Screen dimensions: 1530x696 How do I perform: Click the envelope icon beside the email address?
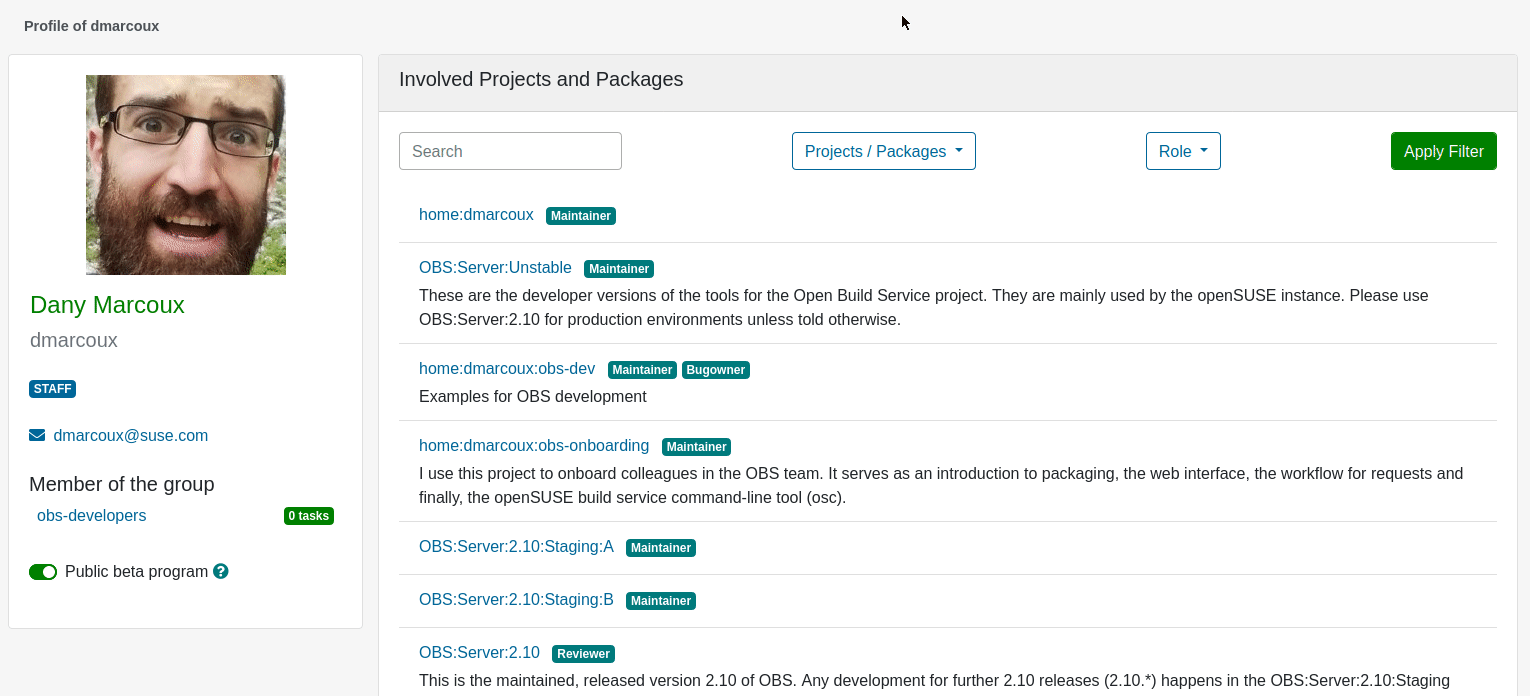[x=37, y=435]
